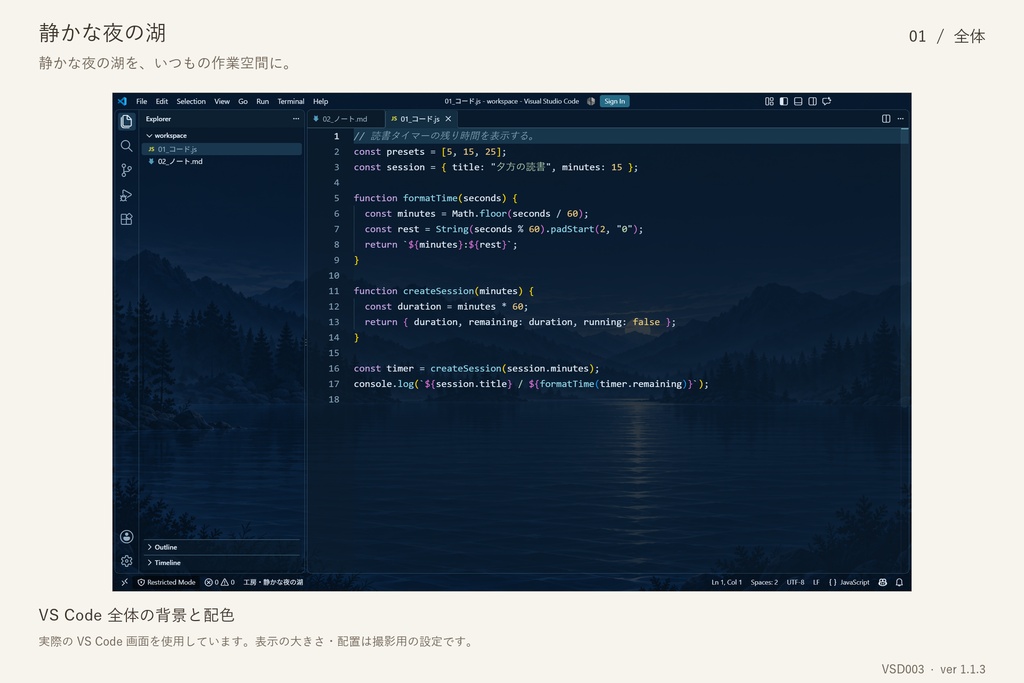Open the Search view icon

pyautogui.click(x=126, y=146)
